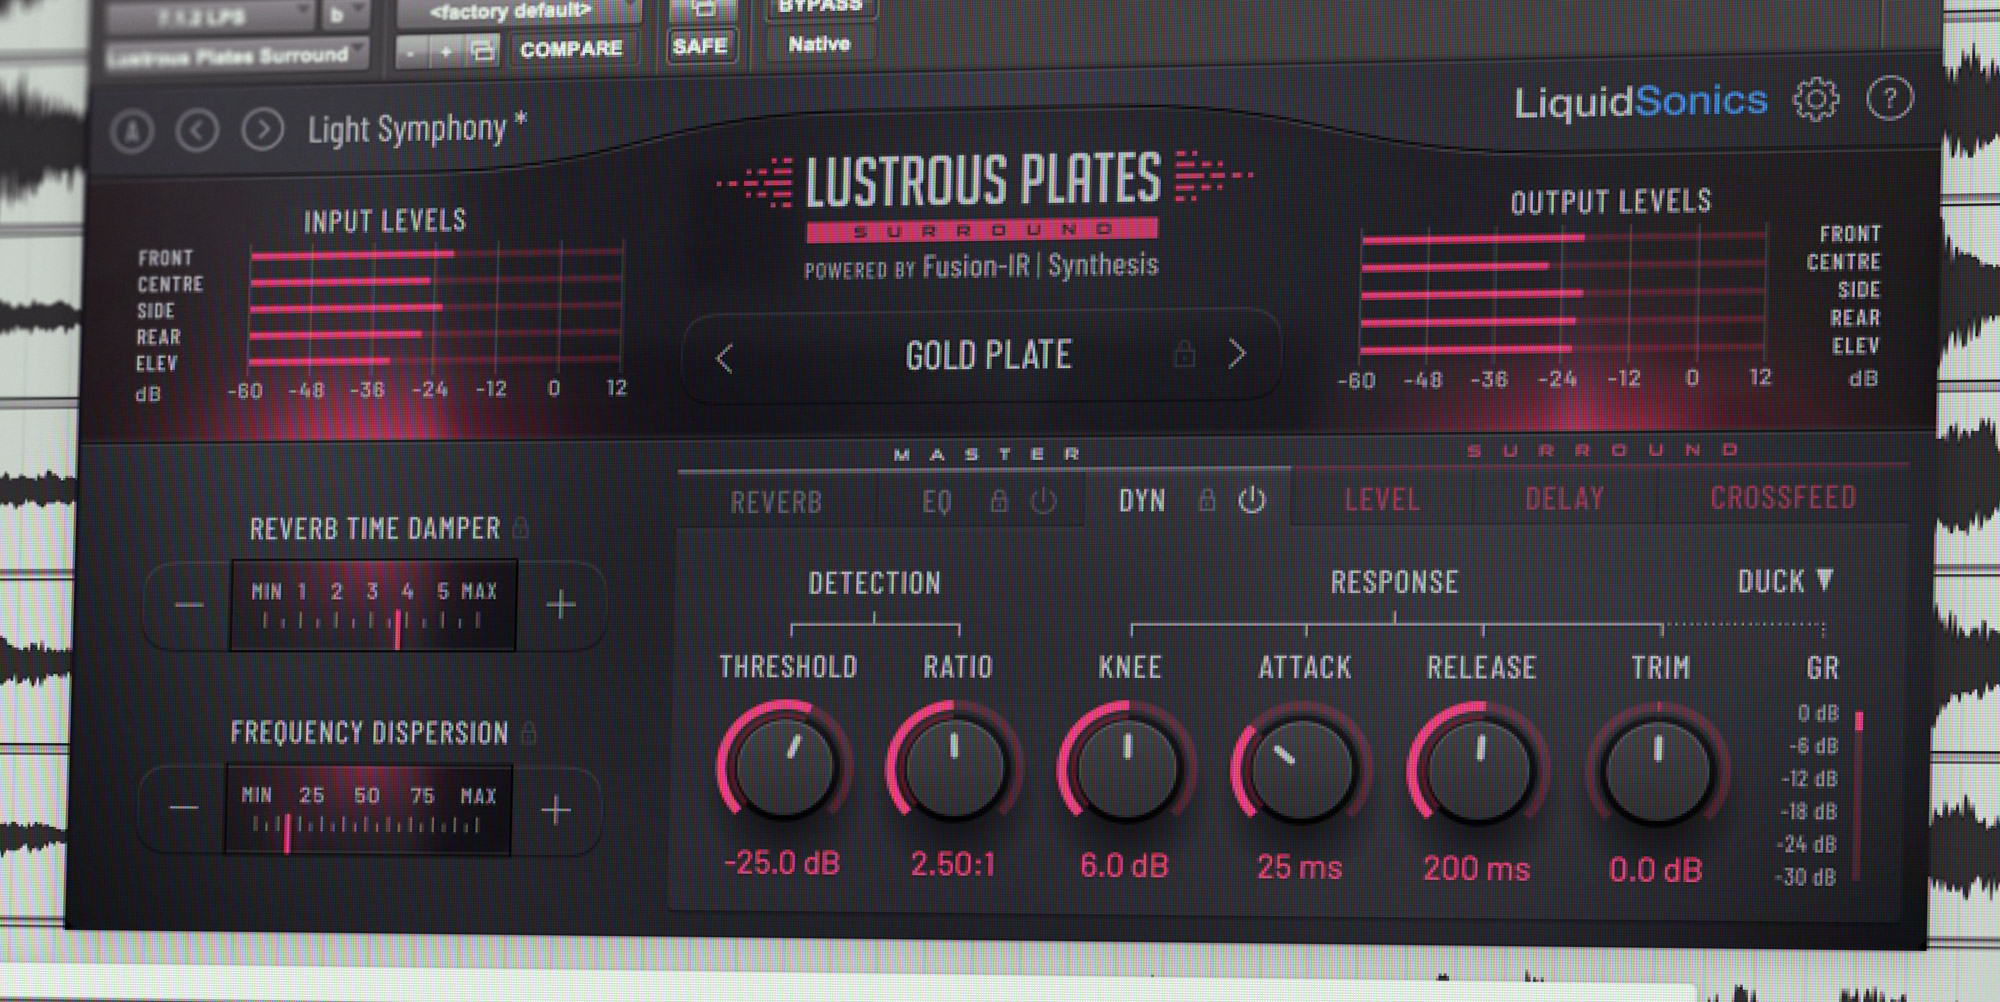The height and width of the screenshot is (1002, 2000).
Task: Open the LiquidSonics settings gear
Action: pyautogui.click(x=1816, y=99)
